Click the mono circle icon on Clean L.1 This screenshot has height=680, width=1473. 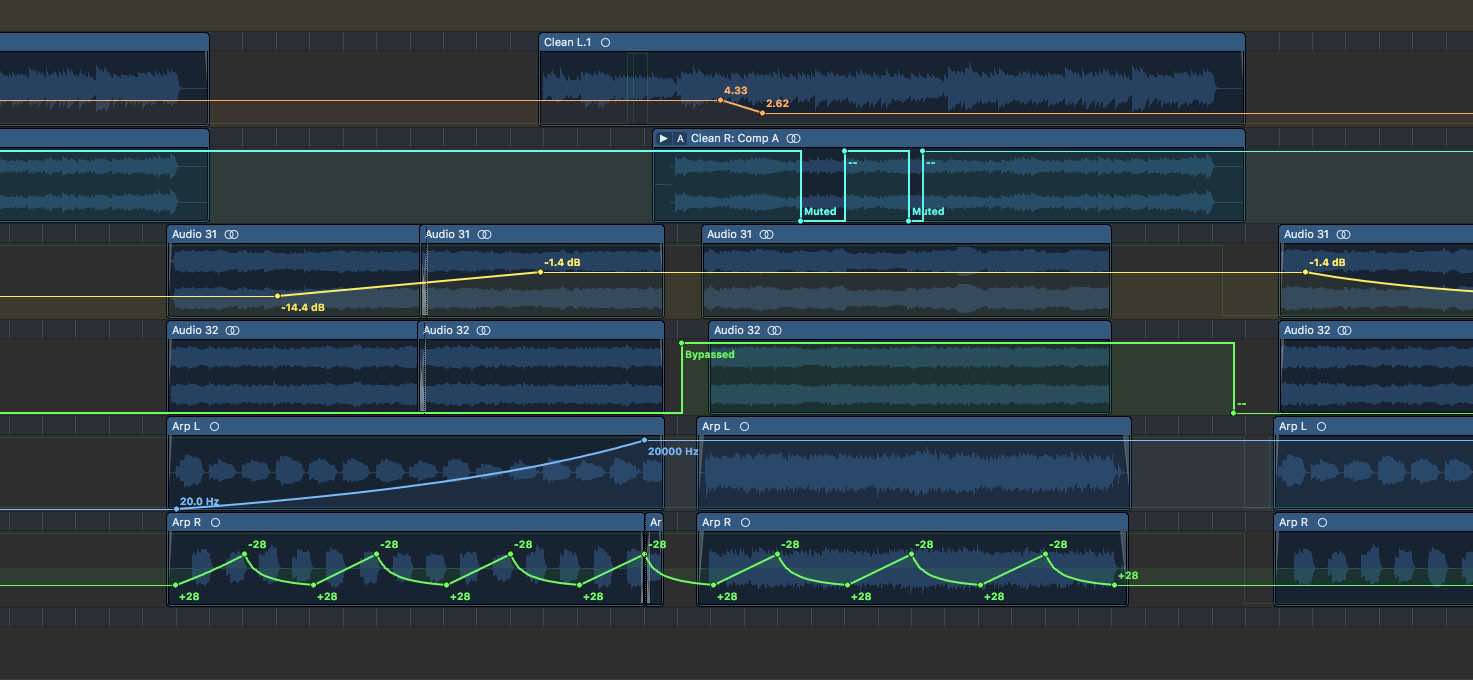(606, 42)
